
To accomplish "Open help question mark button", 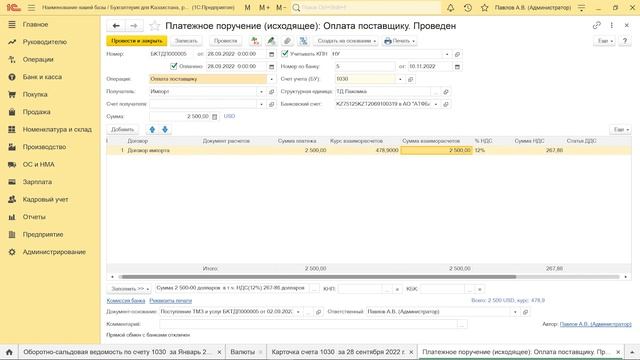I will tap(624, 41).
